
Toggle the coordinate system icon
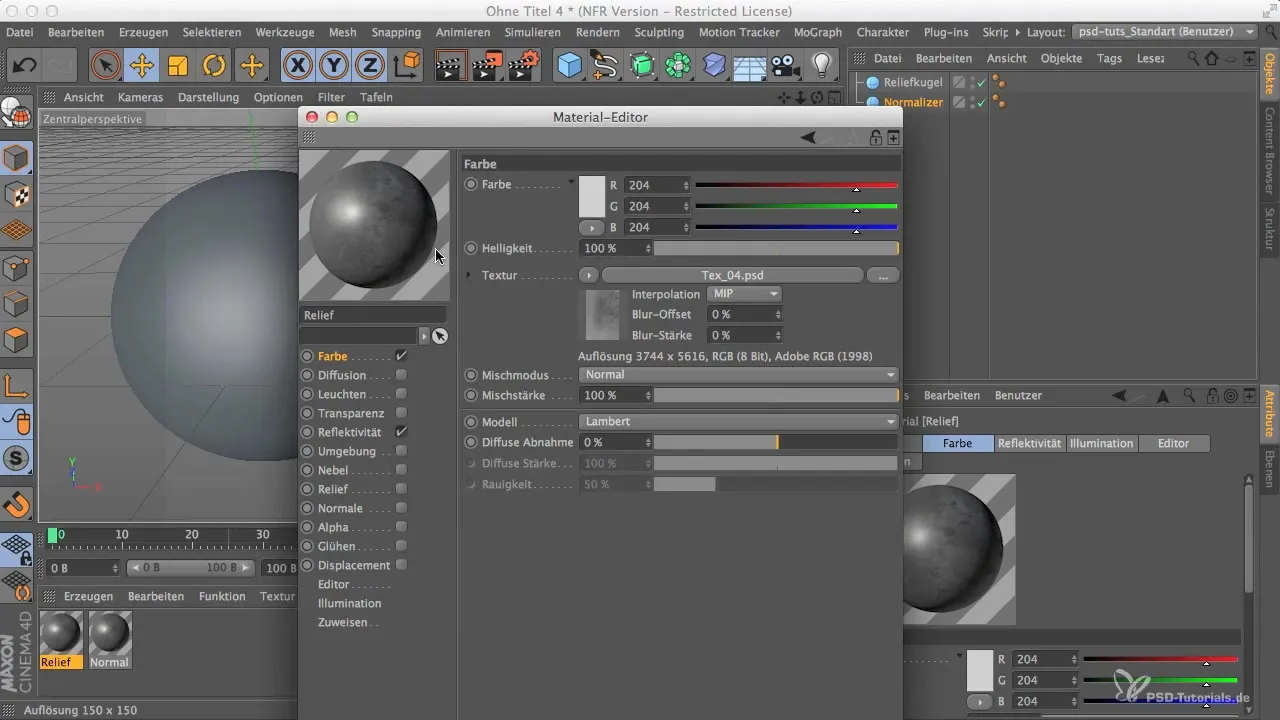[x=407, y=66]
